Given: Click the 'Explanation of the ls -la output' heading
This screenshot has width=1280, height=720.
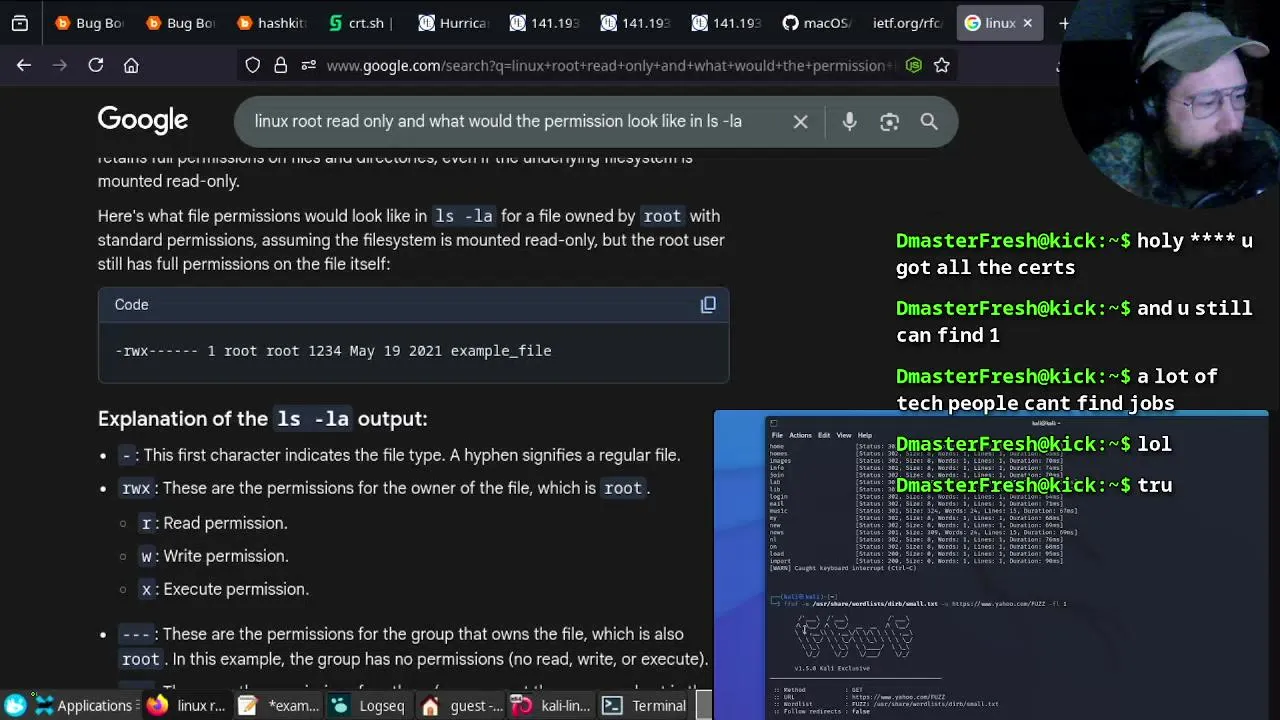Looking at the screenshot, I should point(263,418).
